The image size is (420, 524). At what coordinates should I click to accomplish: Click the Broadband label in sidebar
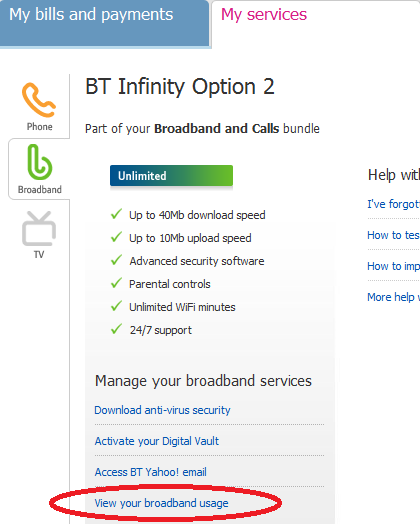(x=39, y=189)
